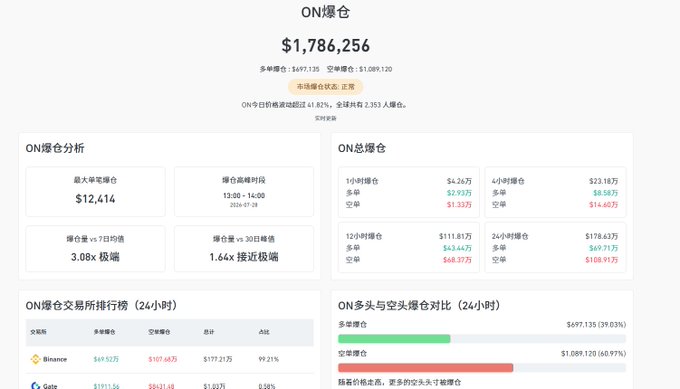
Task: Click the 1小时 long value $2.93万
Action: click(x=459, y=193)
